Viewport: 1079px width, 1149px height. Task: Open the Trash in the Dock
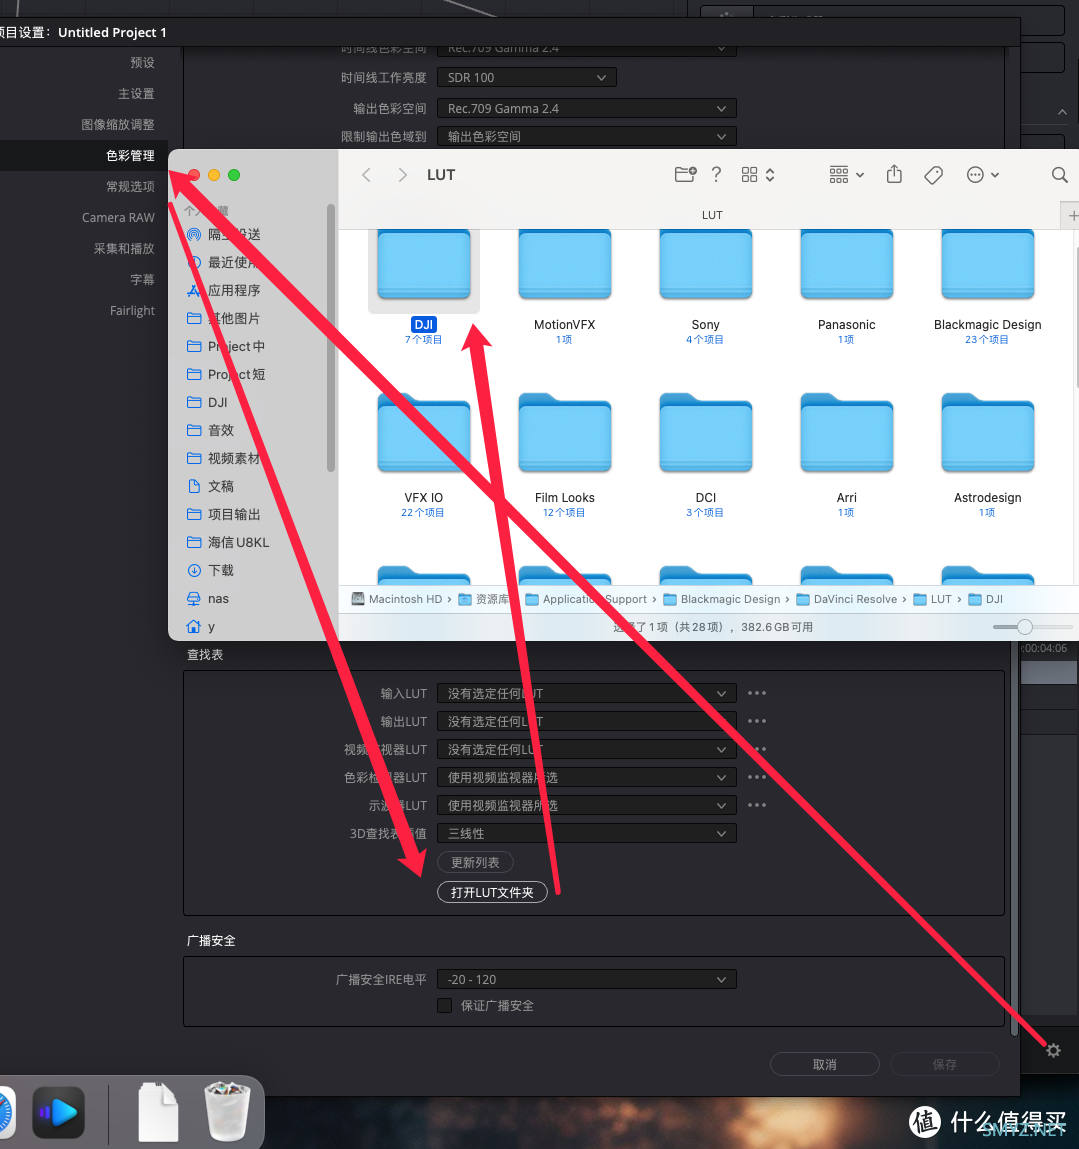click(227, 1112)
